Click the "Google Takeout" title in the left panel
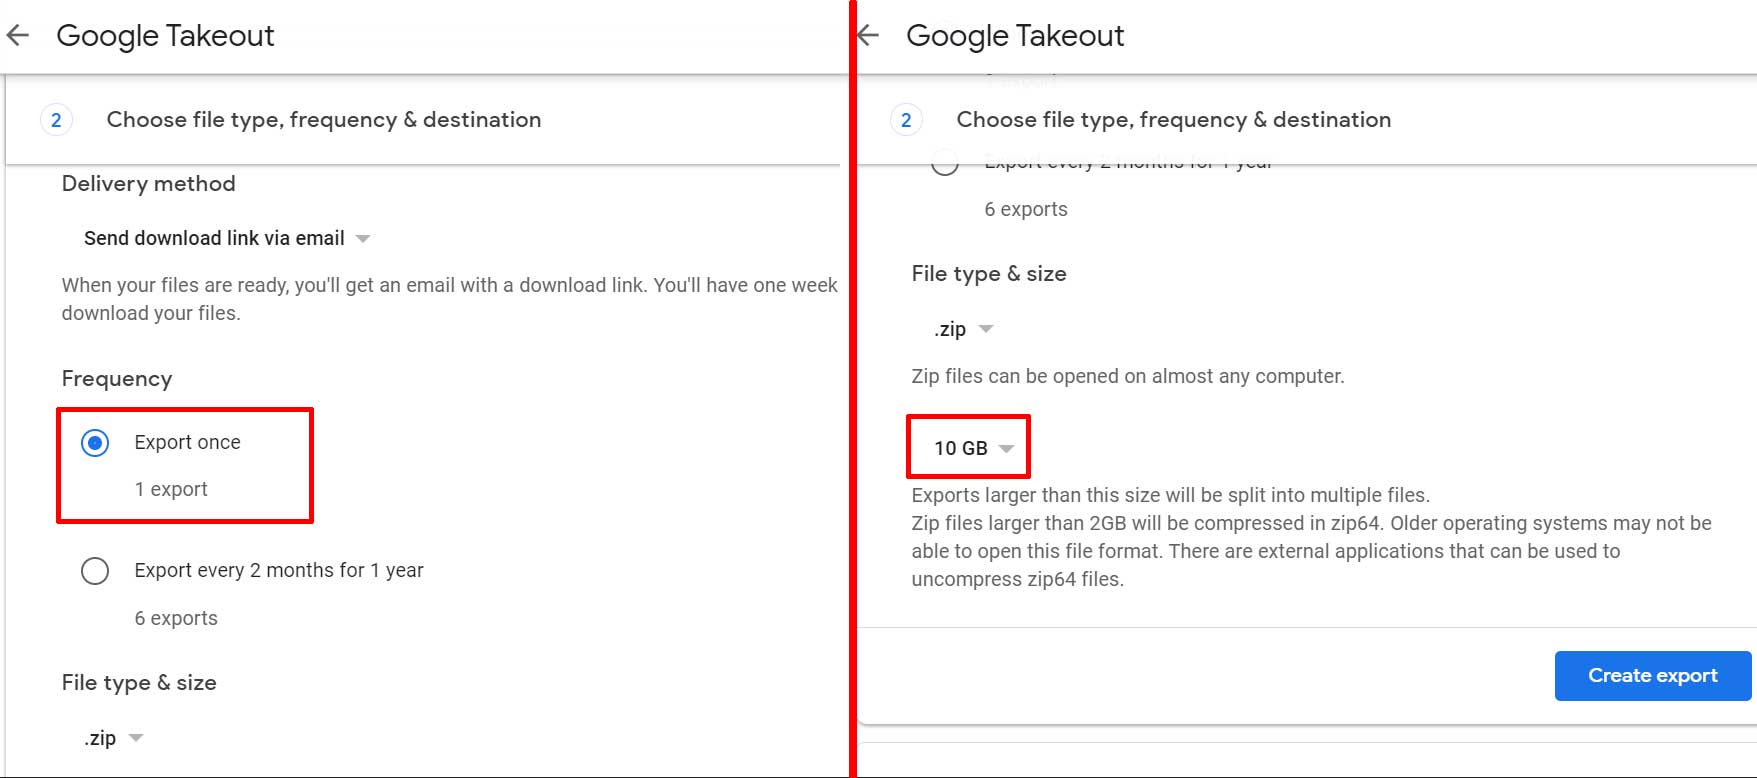1757x778 pixels. click(x=165, y=36)
